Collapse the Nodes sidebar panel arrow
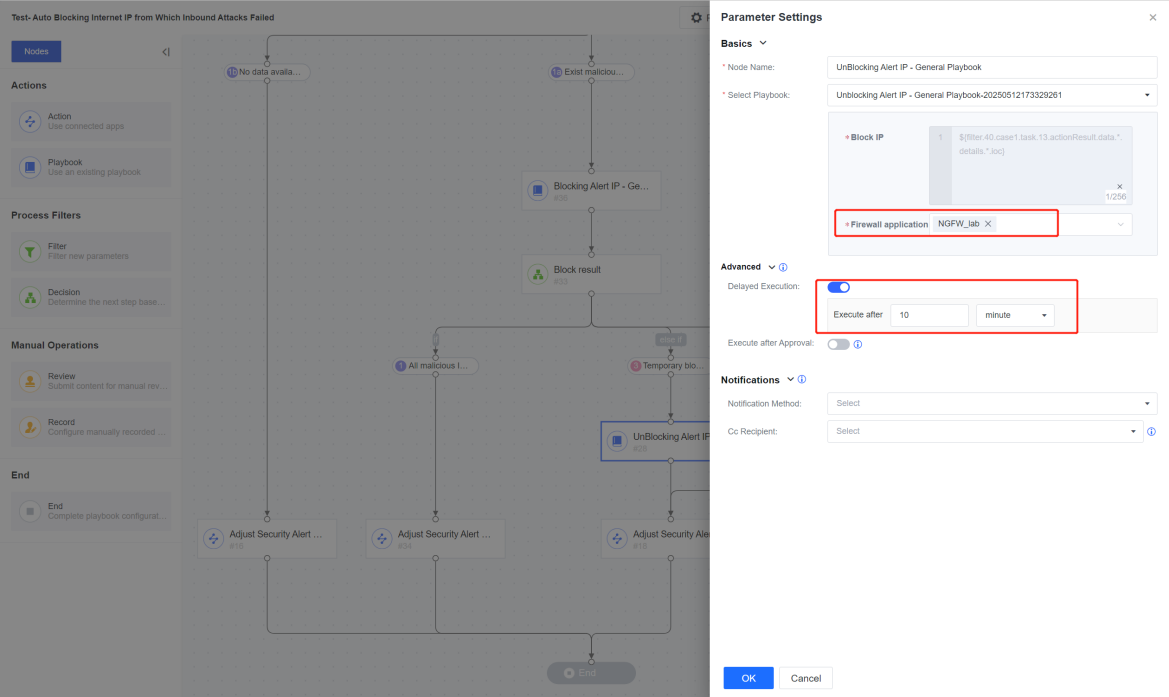This screenshot has width=1169, height=697. [166, 52]
